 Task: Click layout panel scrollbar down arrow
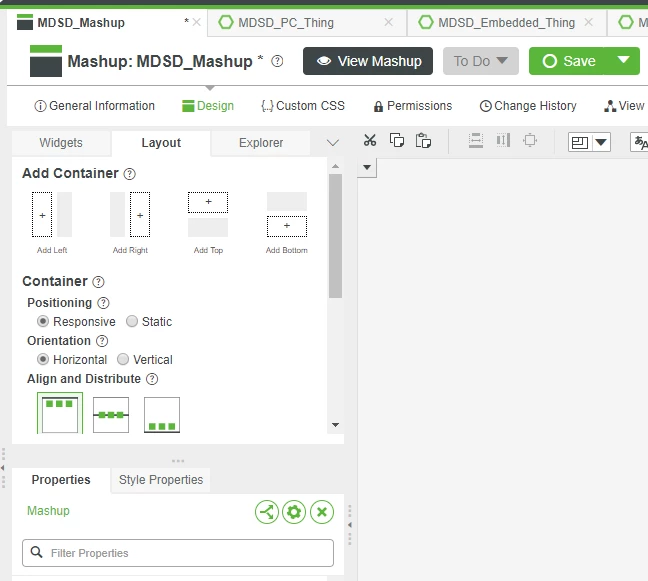[336, 425]
